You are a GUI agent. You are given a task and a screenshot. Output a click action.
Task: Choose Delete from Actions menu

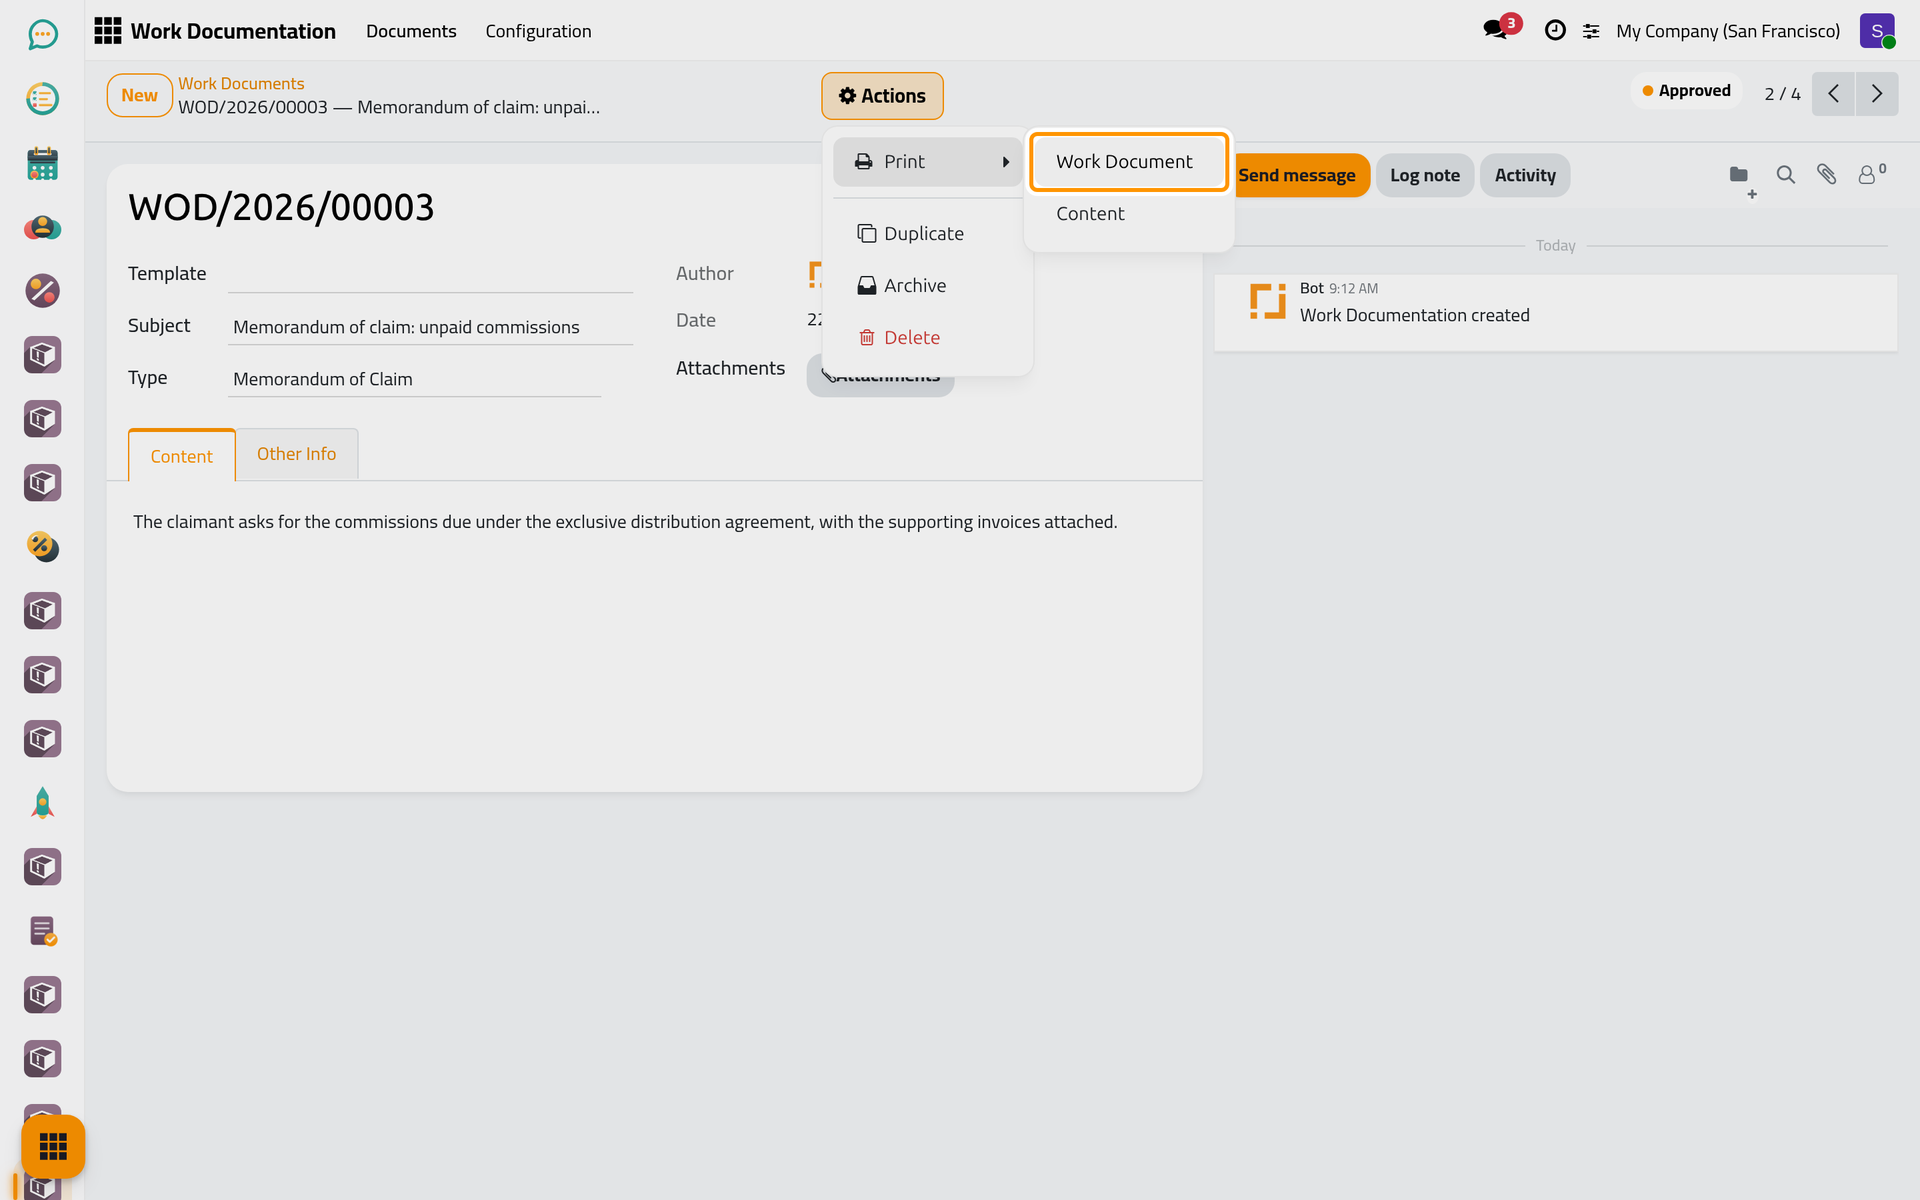928,338
